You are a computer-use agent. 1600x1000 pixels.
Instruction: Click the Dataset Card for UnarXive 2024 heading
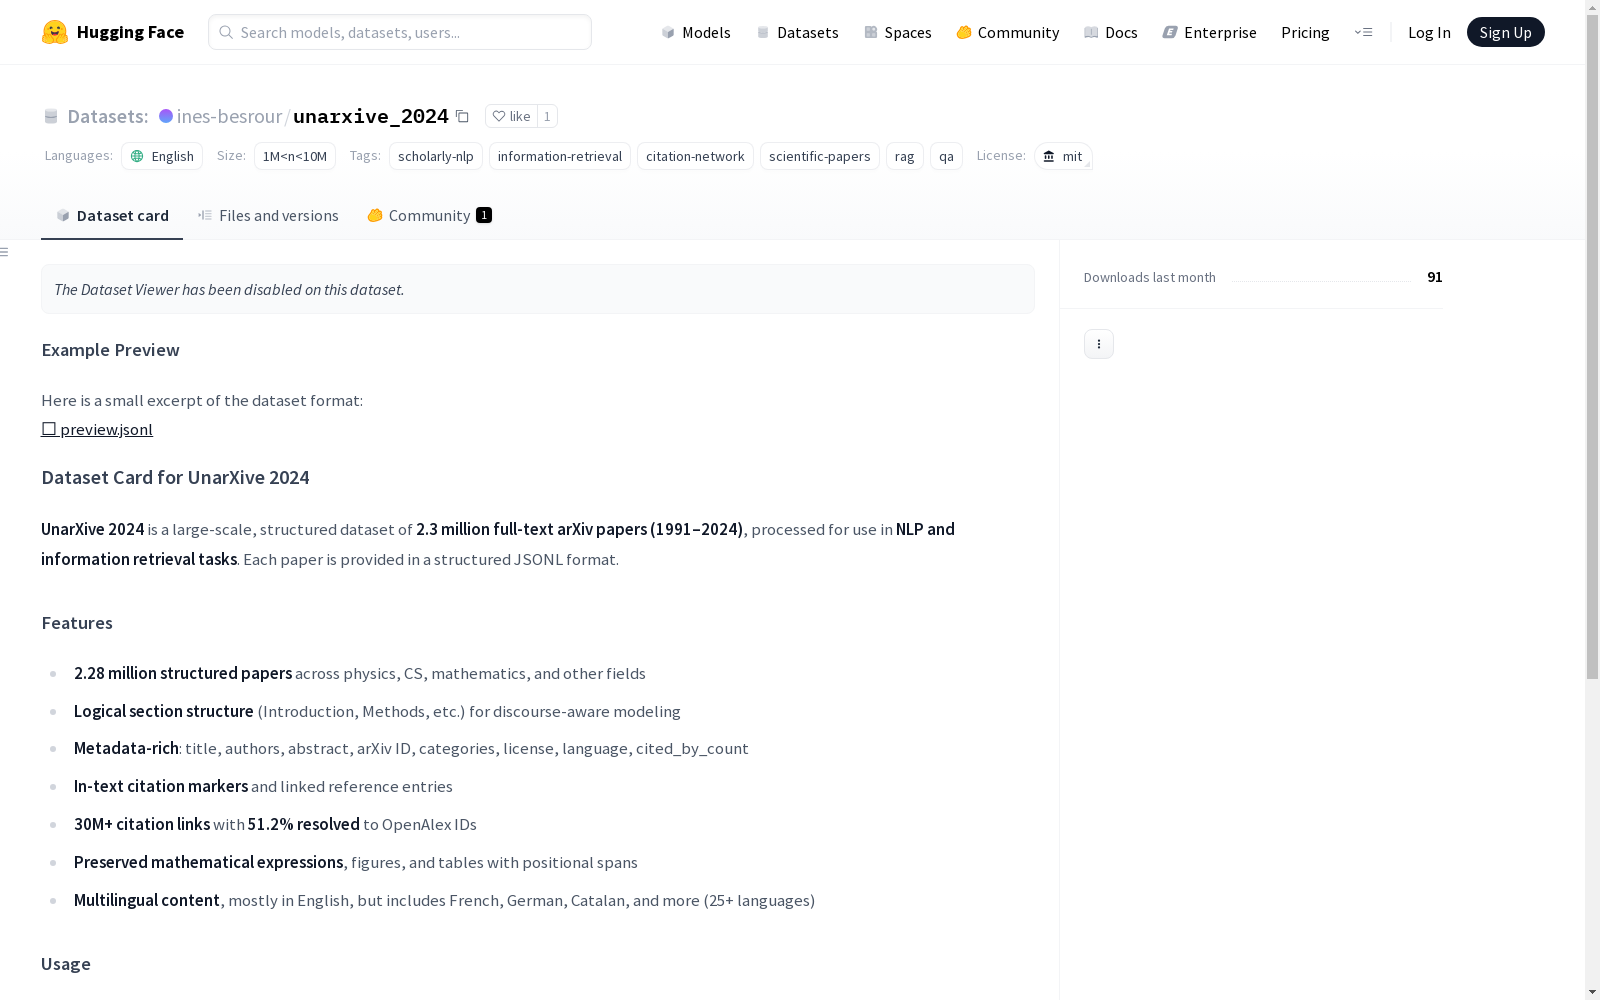tap(175, 478)
